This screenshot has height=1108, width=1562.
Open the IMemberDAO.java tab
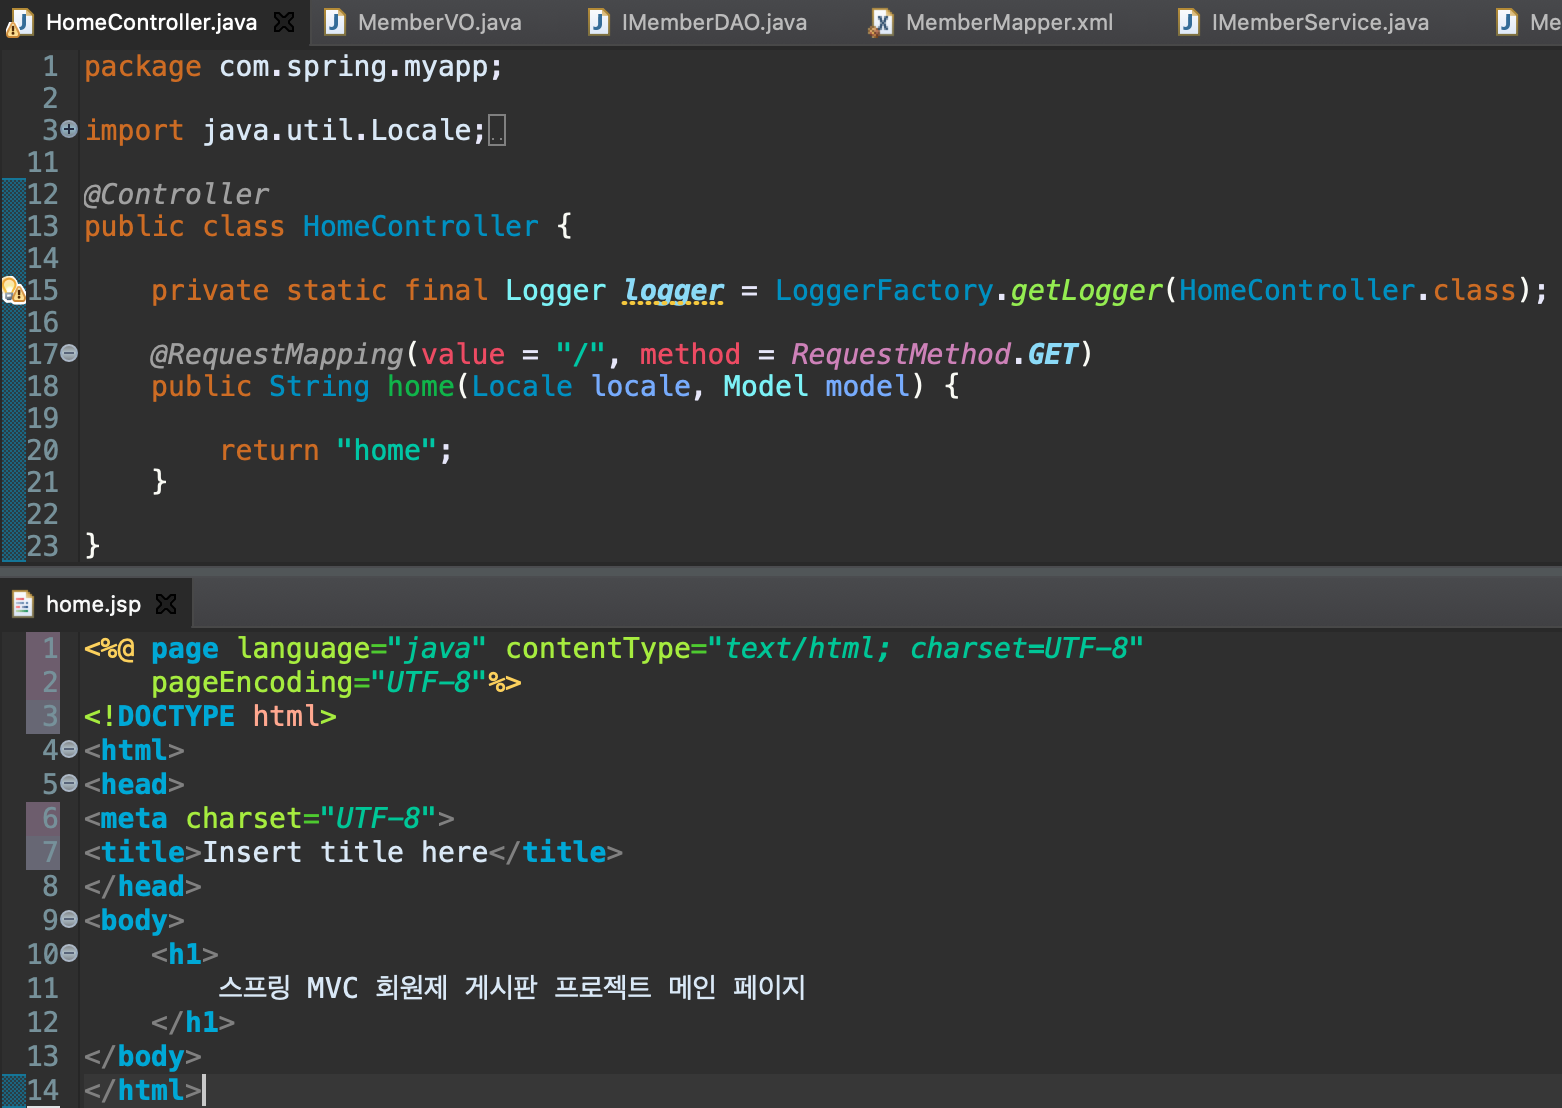pyautogui.click(x=714, y=22)
